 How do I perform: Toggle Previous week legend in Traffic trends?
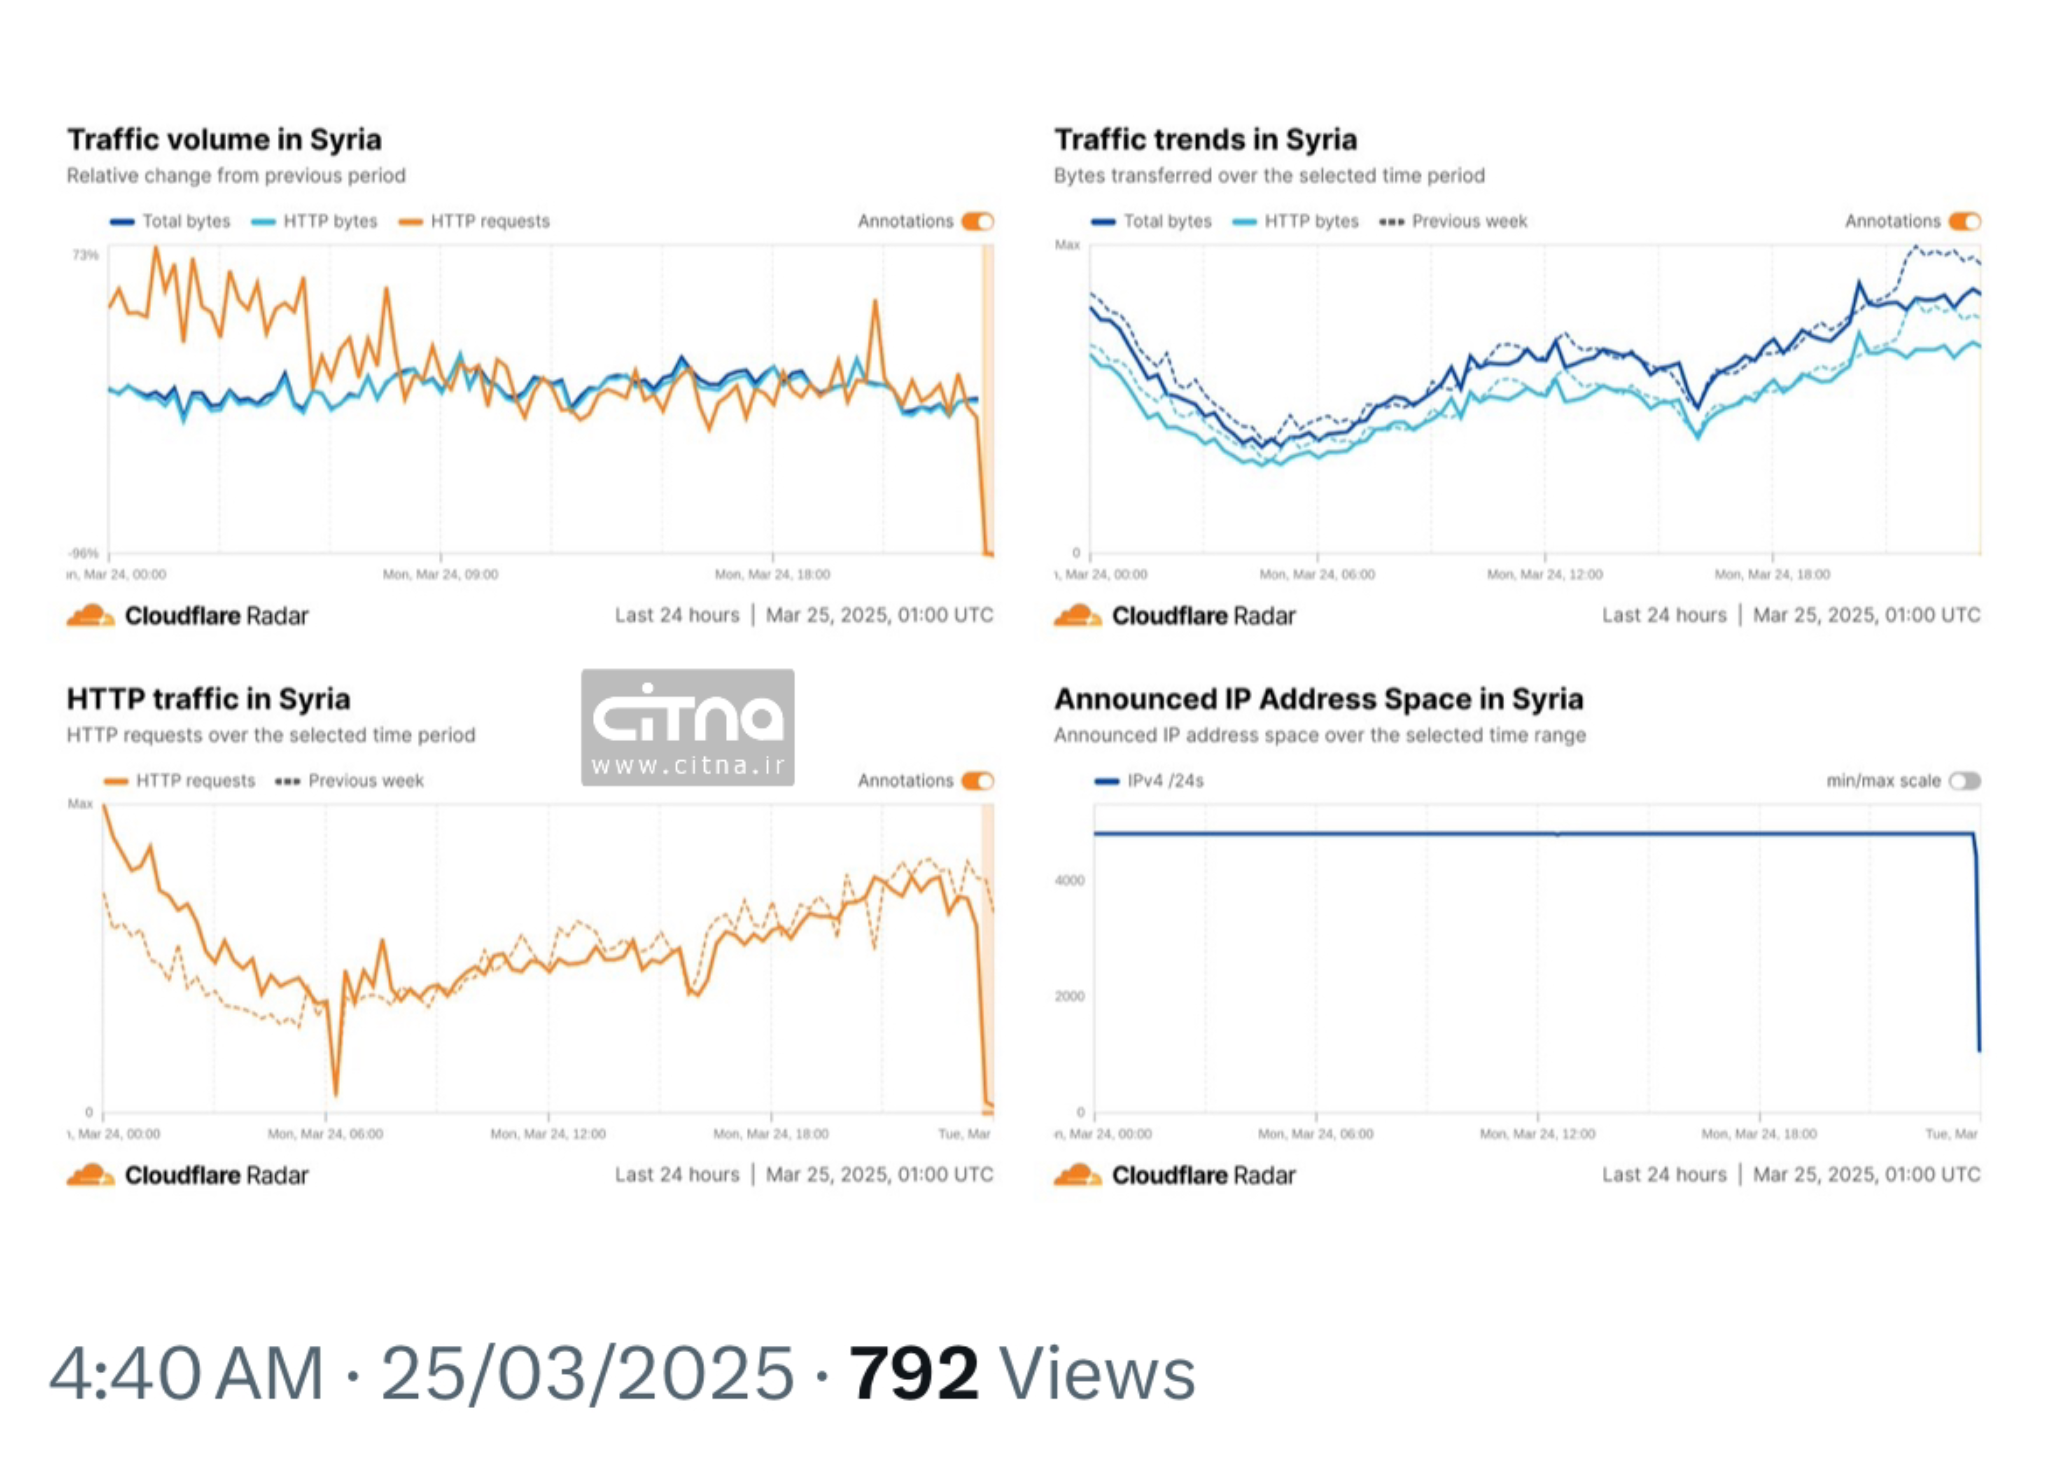click(1453, 221)
